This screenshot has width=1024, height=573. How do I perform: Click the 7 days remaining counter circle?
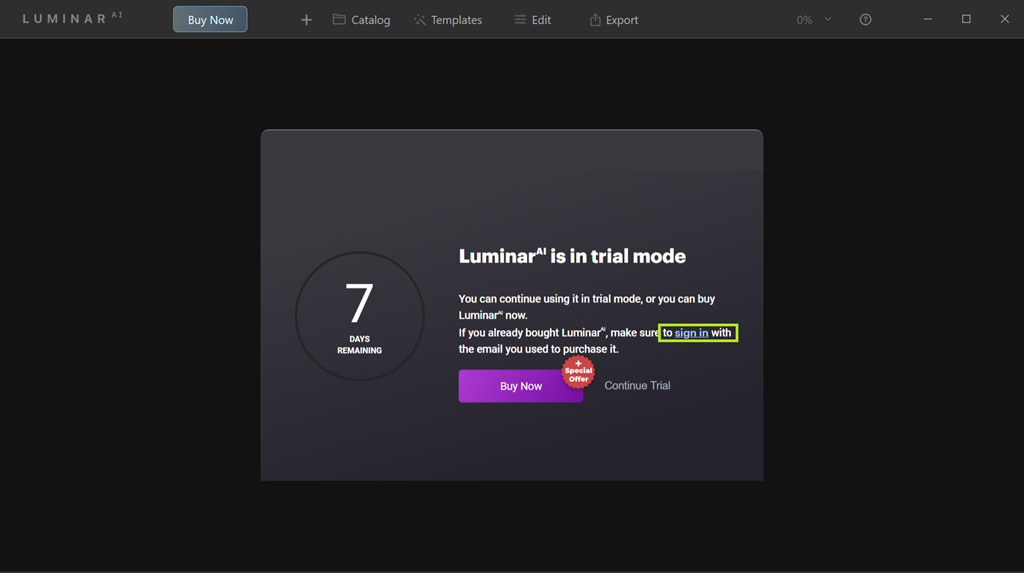(359, 316)
